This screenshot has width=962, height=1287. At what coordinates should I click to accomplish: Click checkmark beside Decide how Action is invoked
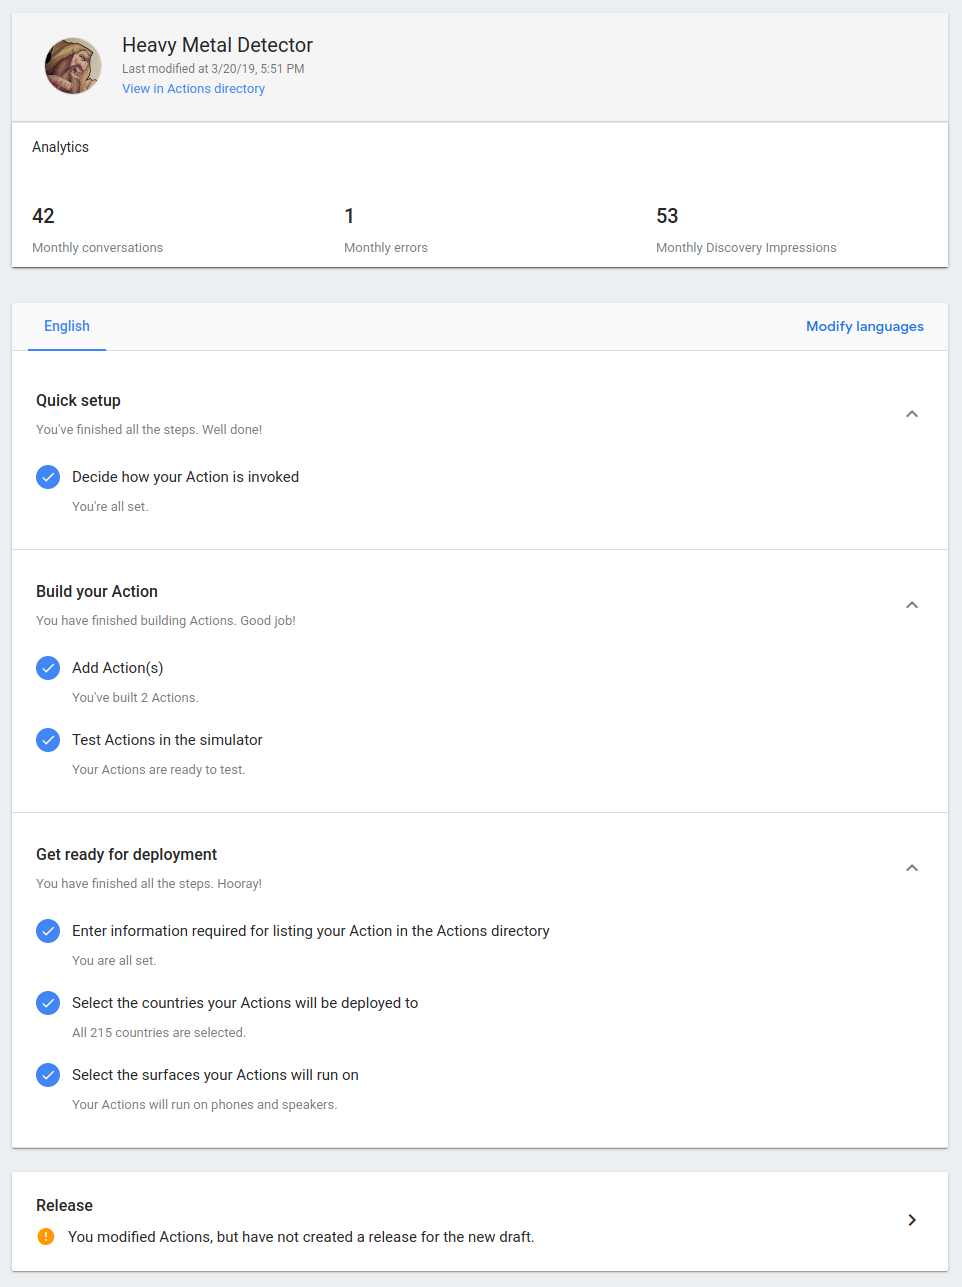click(48, 477)
